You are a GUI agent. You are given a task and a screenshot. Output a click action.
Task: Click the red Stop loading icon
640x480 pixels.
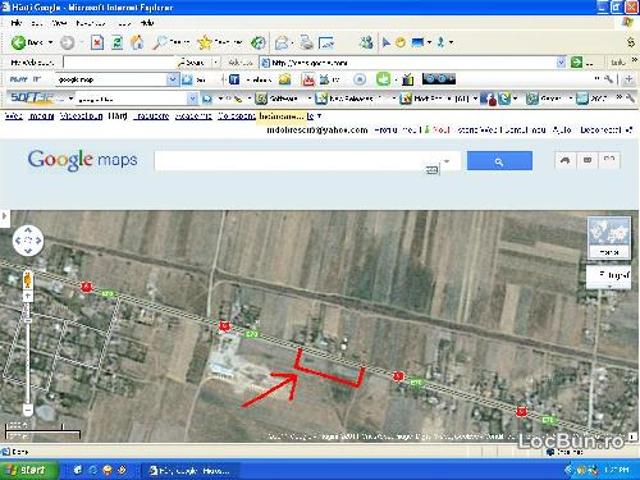point(97,43)
